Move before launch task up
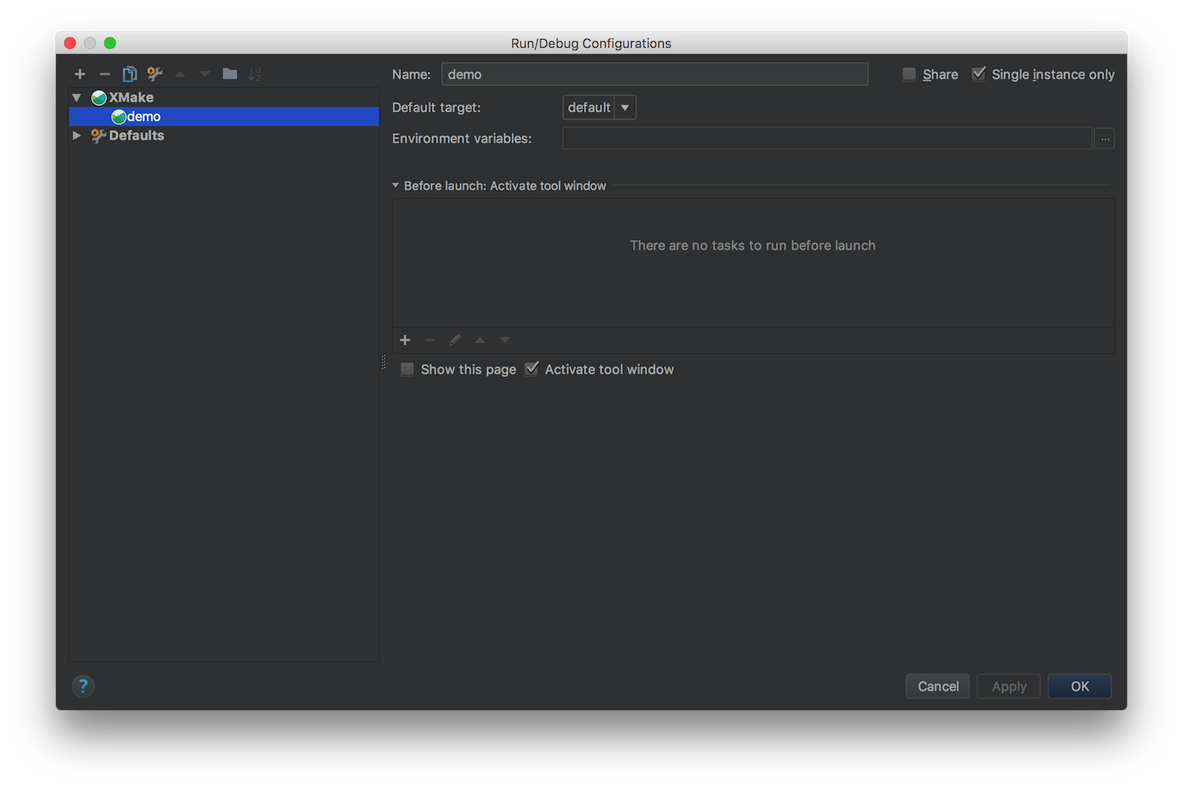The width and height of the screenshot is (1183, 790). coord(480,340)
